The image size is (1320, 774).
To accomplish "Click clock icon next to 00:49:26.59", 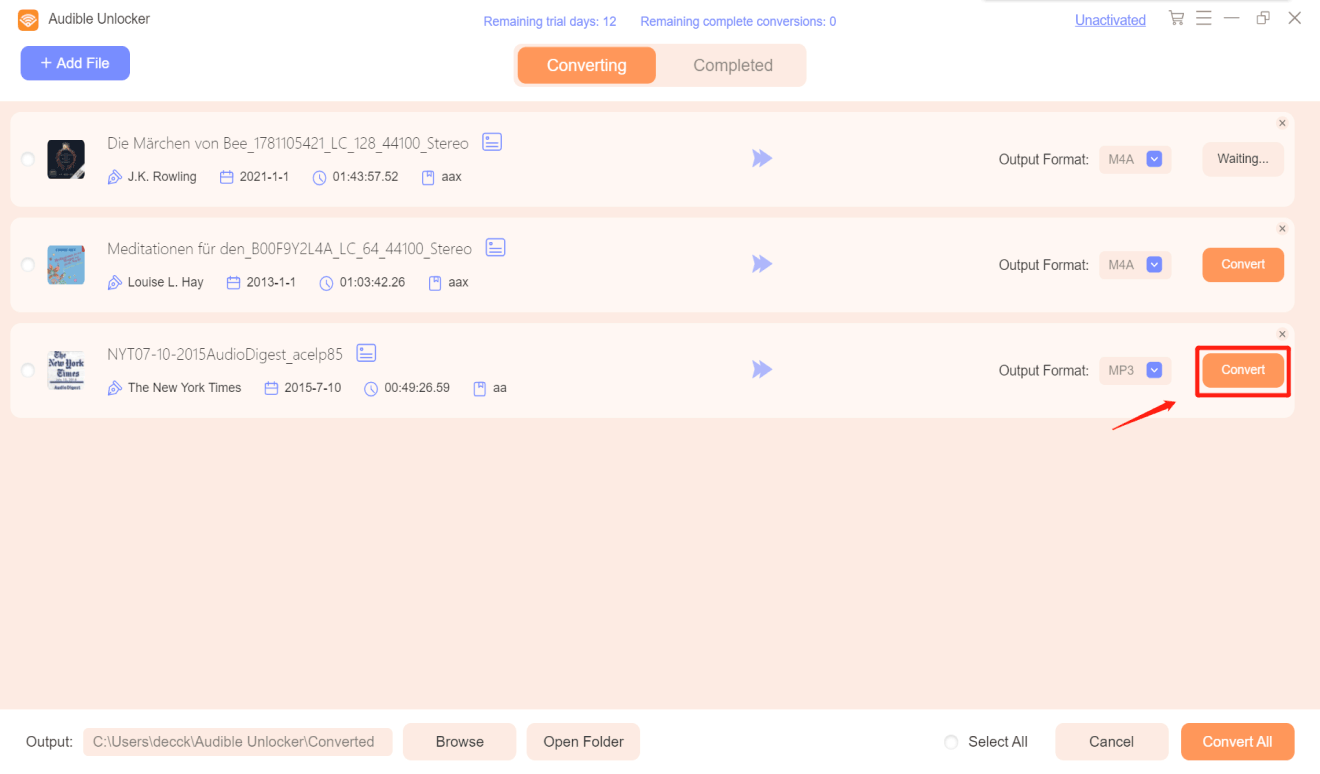I will pos(371,388).
